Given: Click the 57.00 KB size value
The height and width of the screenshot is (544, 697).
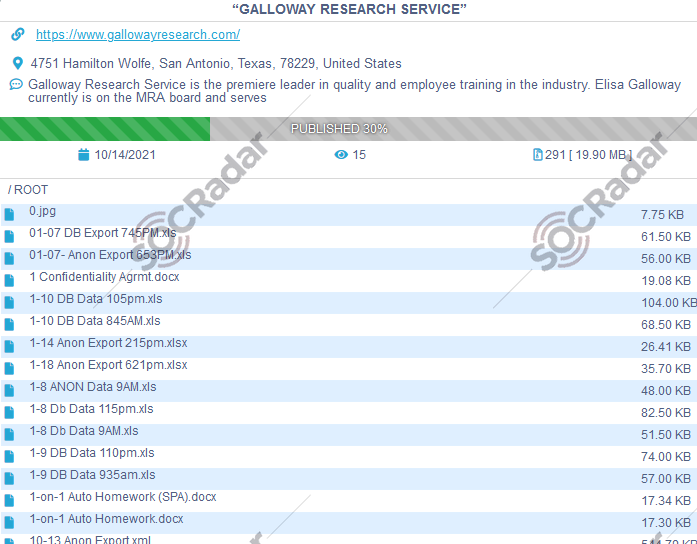Looking at the screenshot, I should point(665,479).
